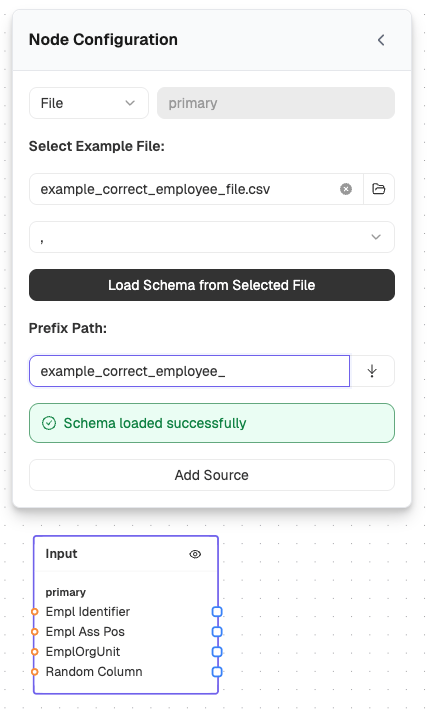Click the Select Example File label
432x716 pixels.
coord(97,146)
